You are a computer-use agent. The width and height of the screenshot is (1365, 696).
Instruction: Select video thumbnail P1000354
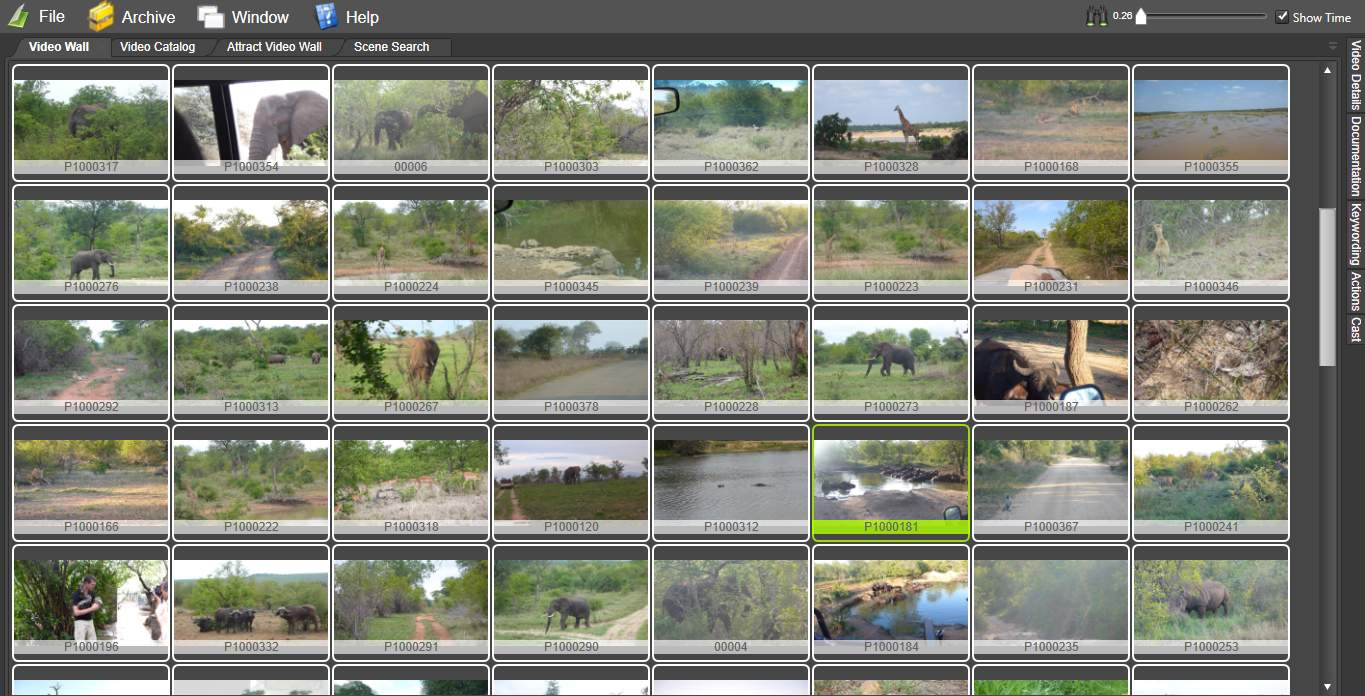coord(251,123)
